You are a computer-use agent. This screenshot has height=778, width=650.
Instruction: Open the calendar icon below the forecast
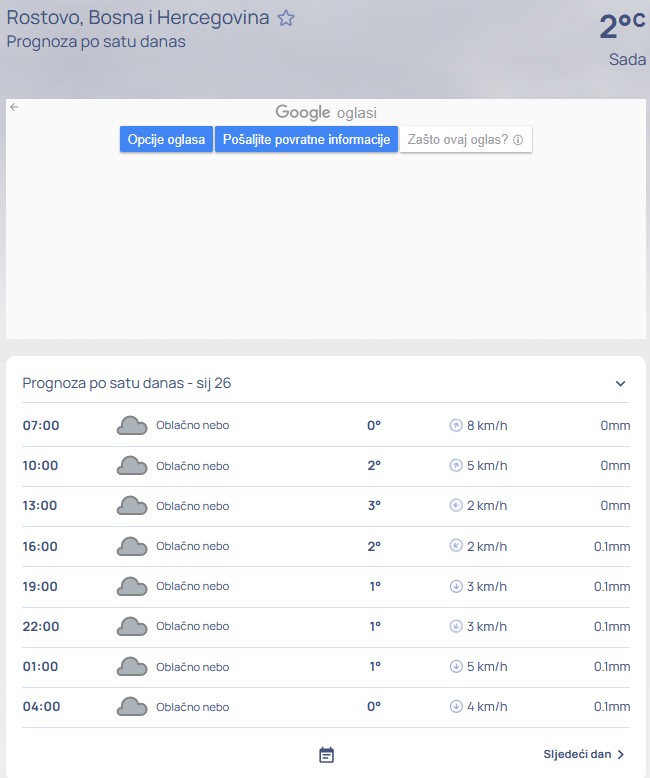[x=326, y=755]
